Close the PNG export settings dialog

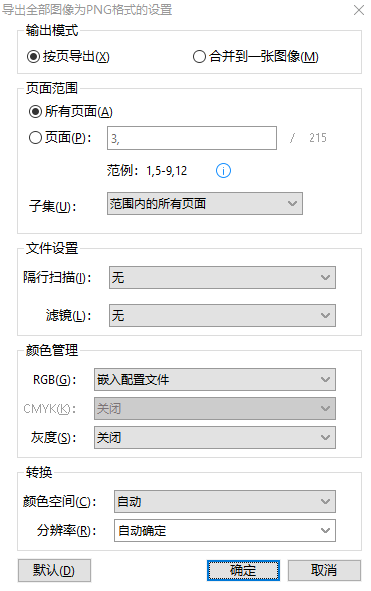[359, 10]
